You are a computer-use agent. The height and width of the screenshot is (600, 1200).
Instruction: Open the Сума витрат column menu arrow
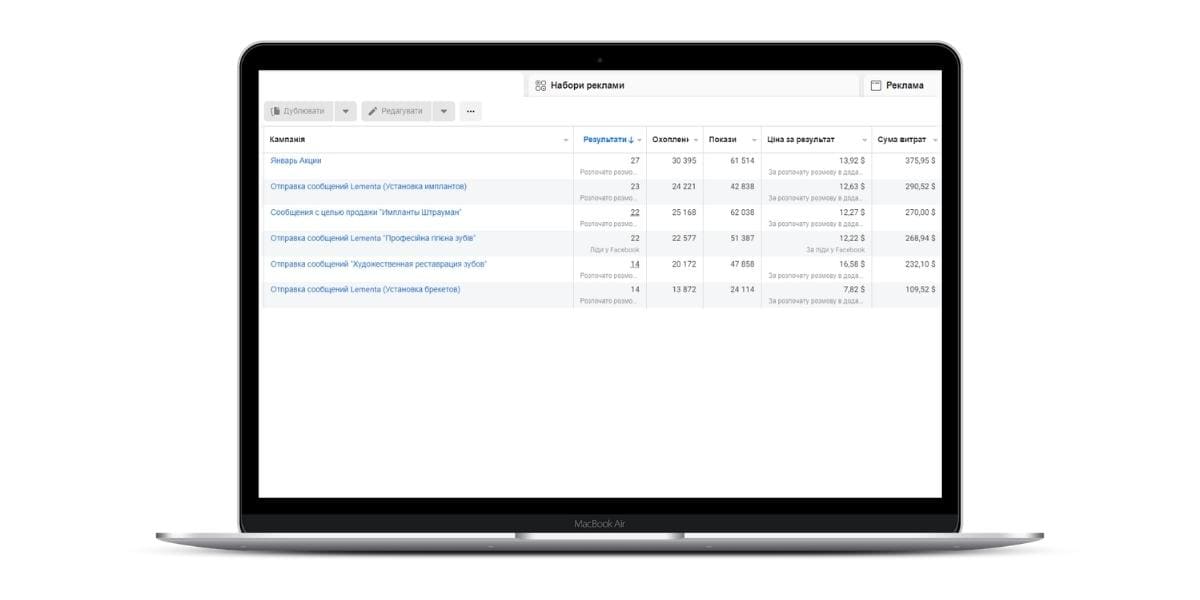click(935, 140)
